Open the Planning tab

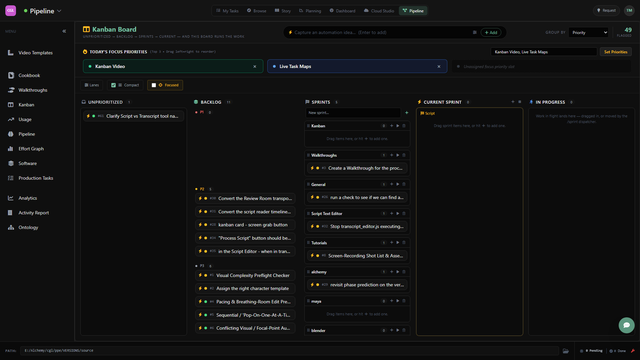pyautogui.click(x=310, y=11)
